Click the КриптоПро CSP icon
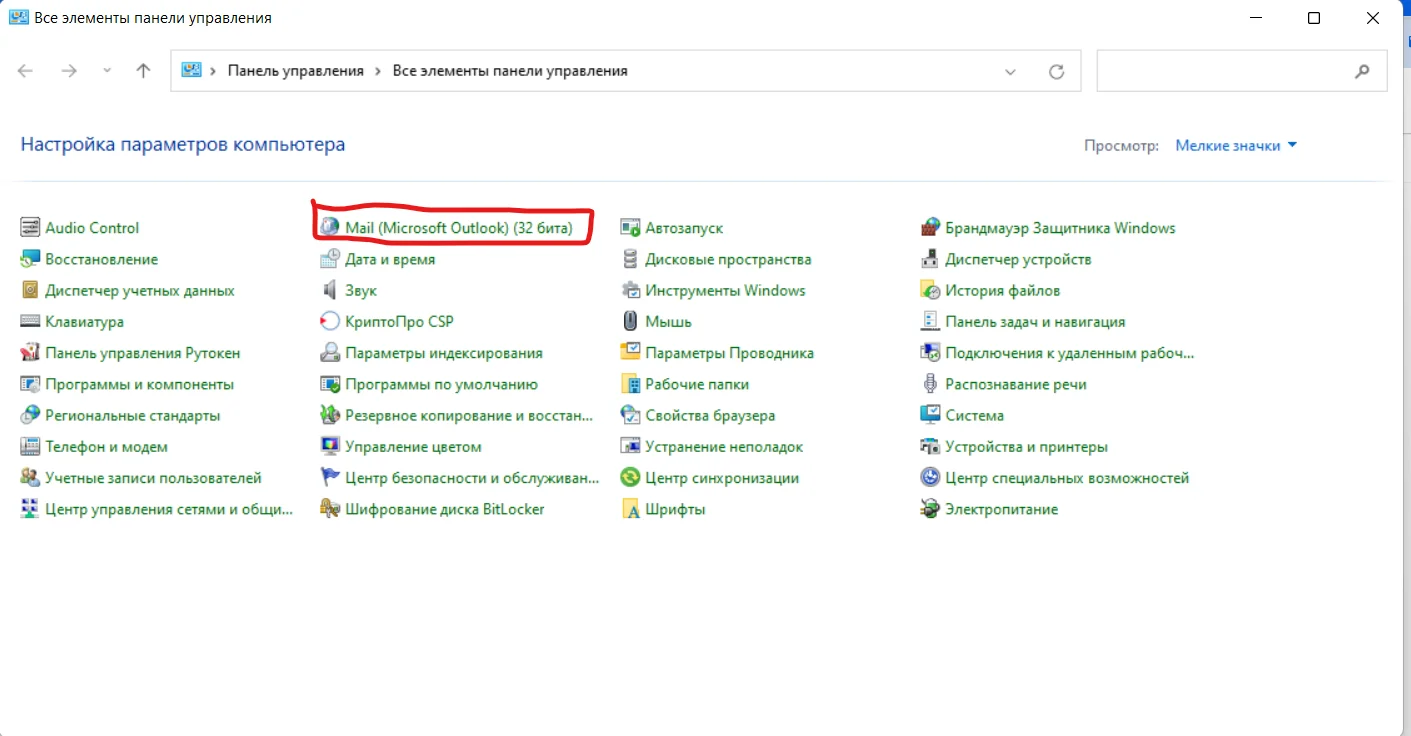 click(330, 322)
